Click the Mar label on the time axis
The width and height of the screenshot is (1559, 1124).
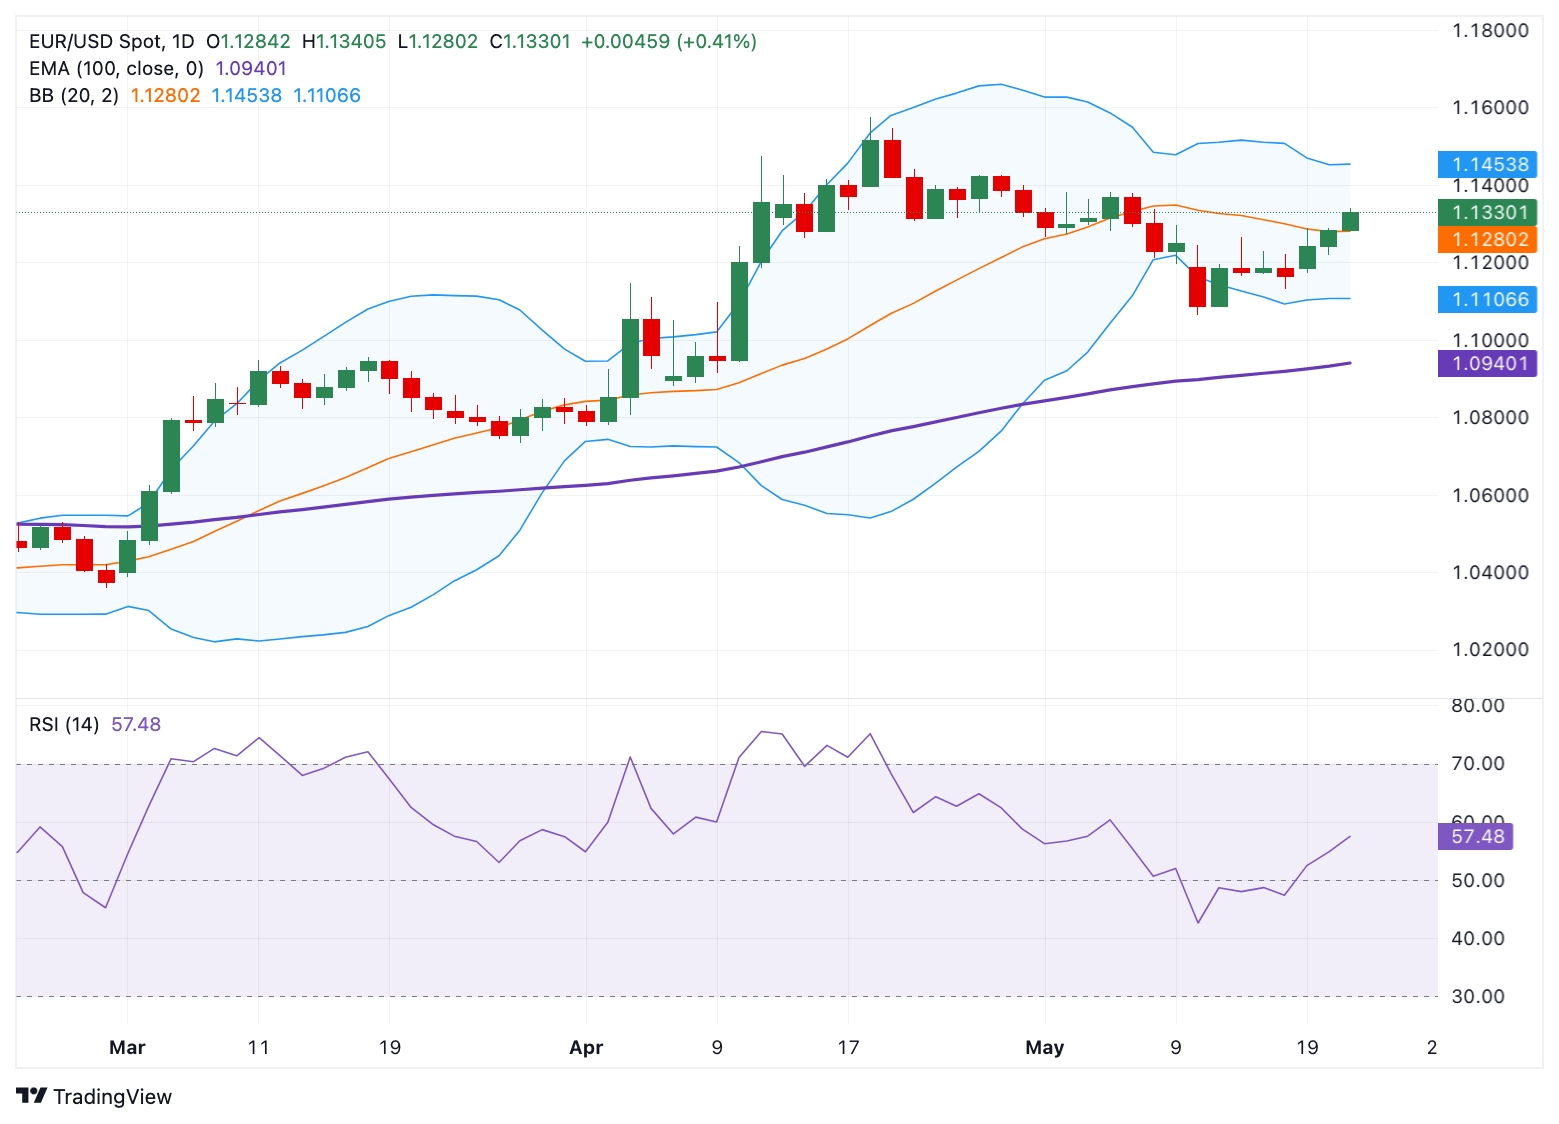tap(127, 1047)
